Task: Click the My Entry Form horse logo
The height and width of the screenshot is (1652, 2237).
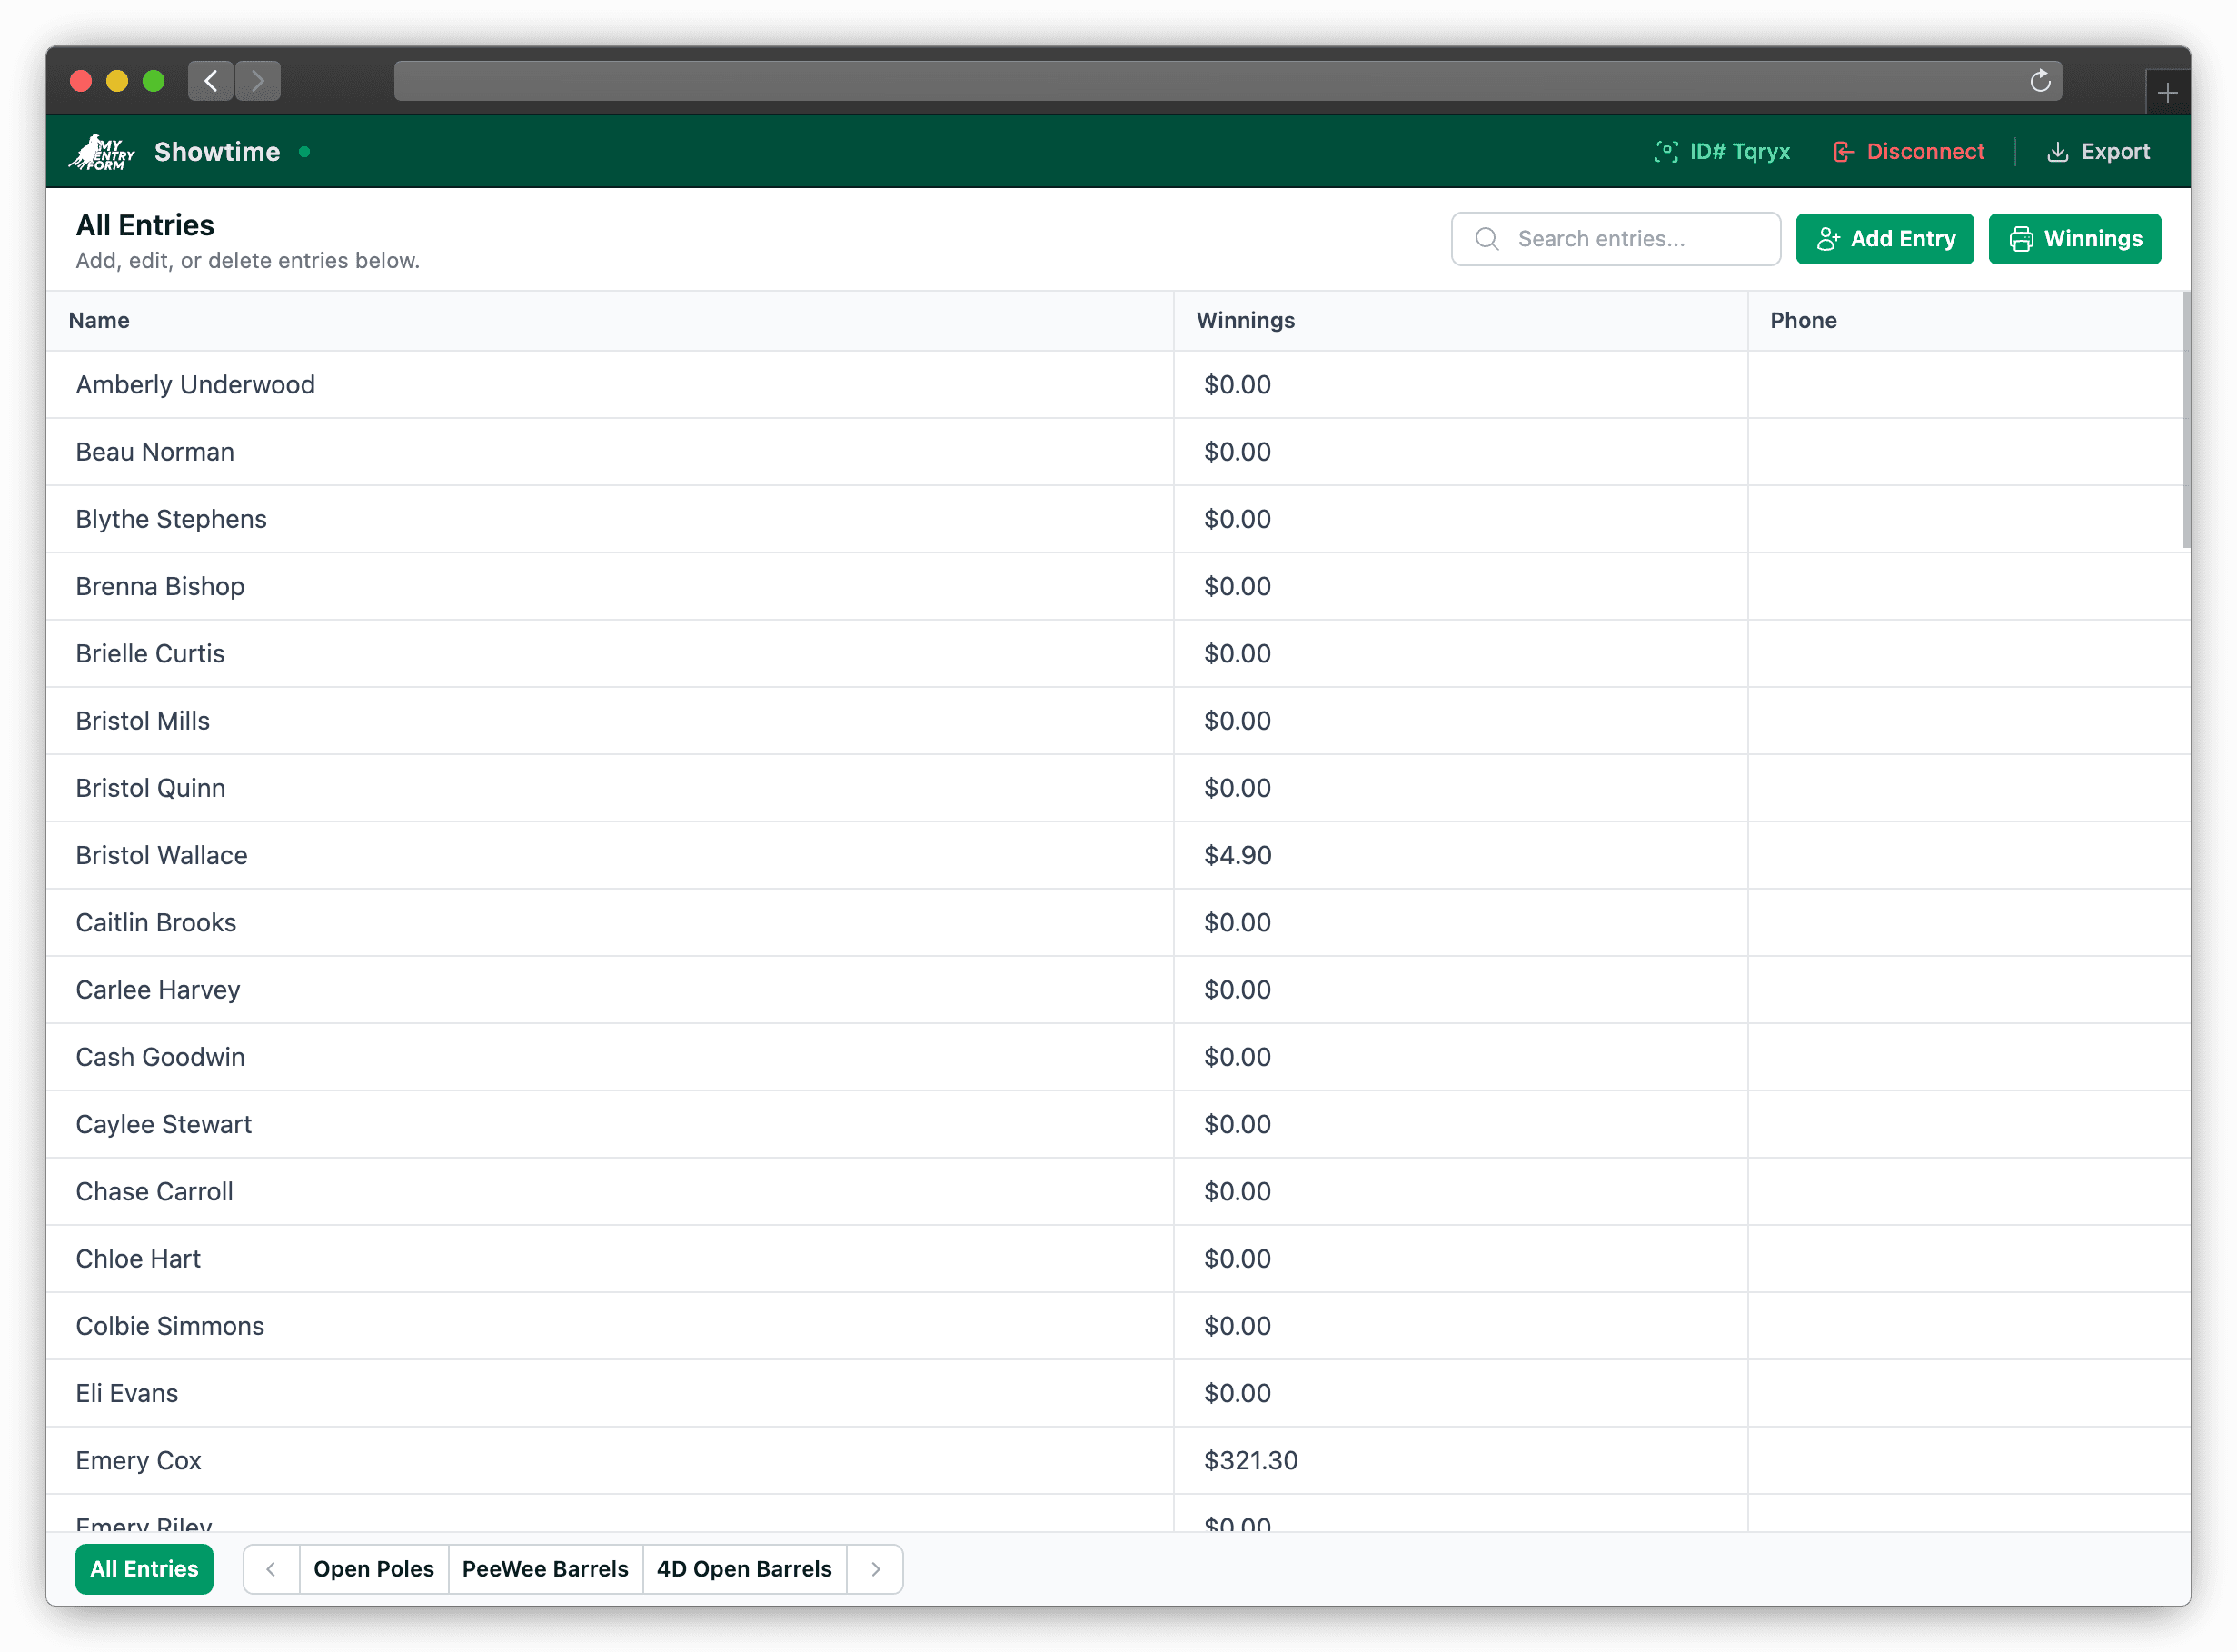Action: [x=101, y=152]
